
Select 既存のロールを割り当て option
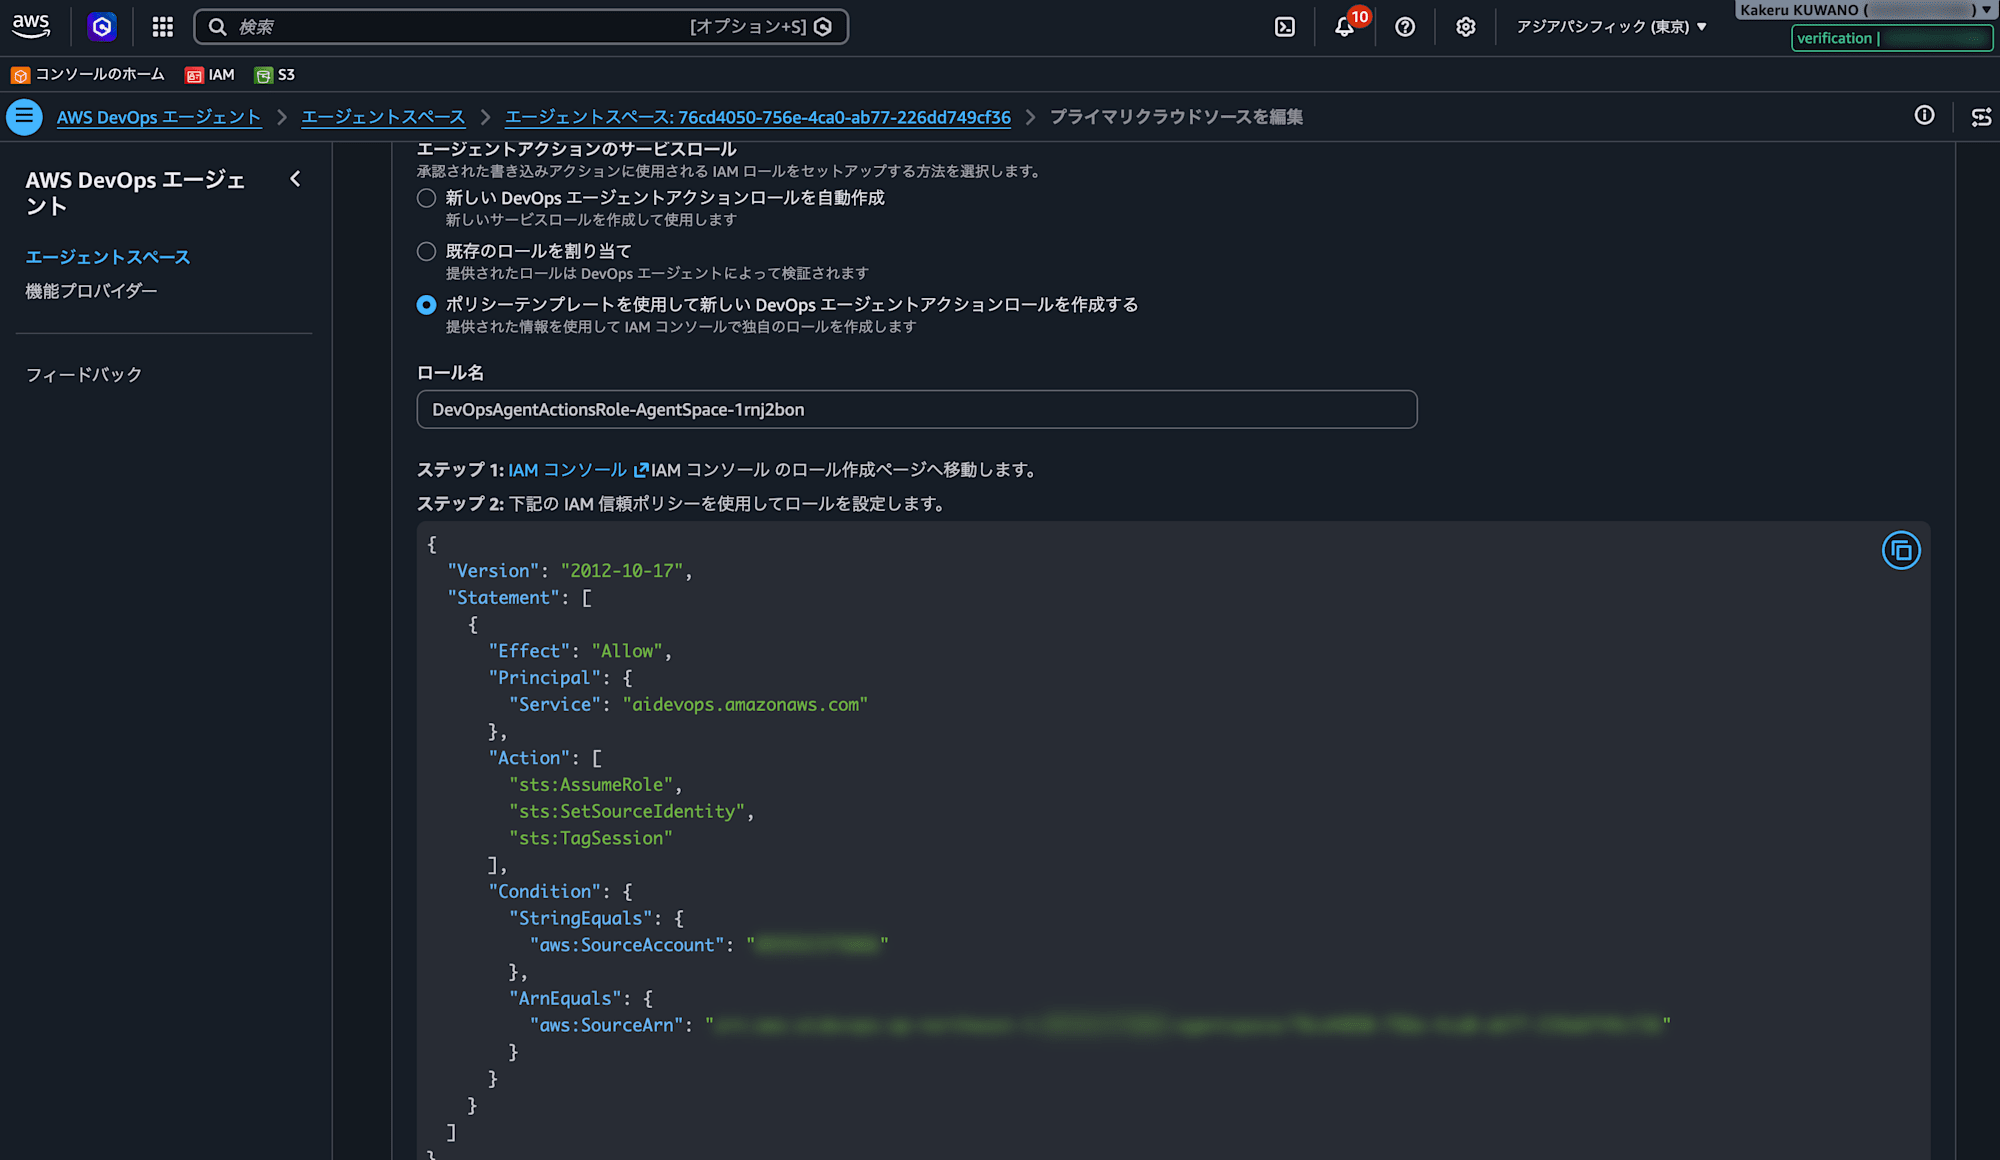coord(426,251)
